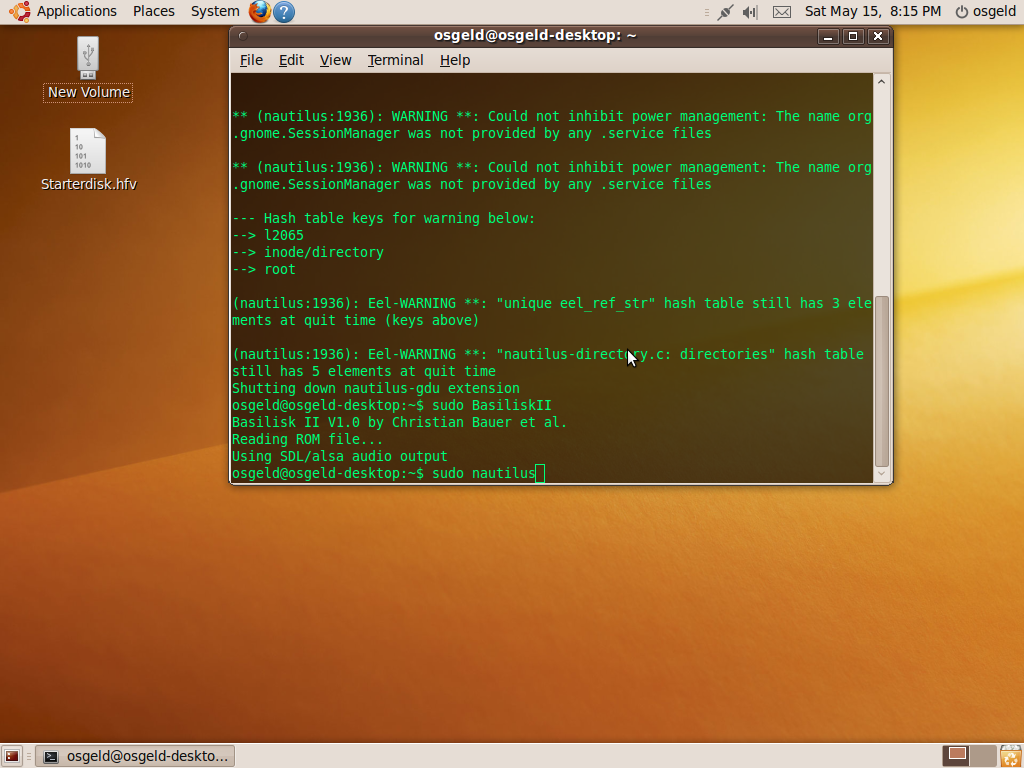Click the date and time clock

point(872,11)
